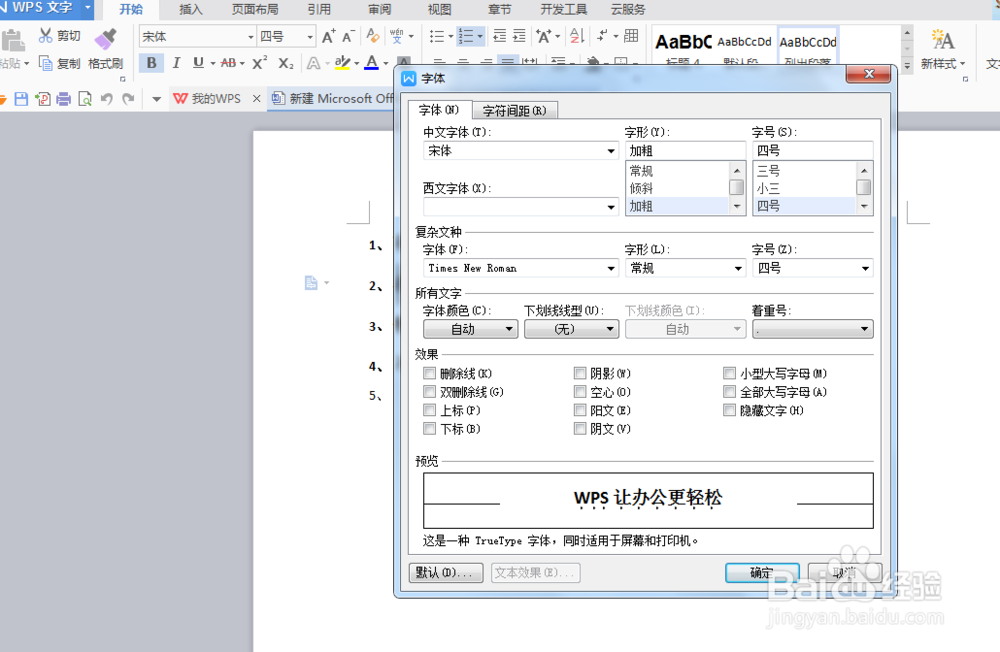Apply strikethrough AB icon
1000x652 pixels.
coord(228,63)
